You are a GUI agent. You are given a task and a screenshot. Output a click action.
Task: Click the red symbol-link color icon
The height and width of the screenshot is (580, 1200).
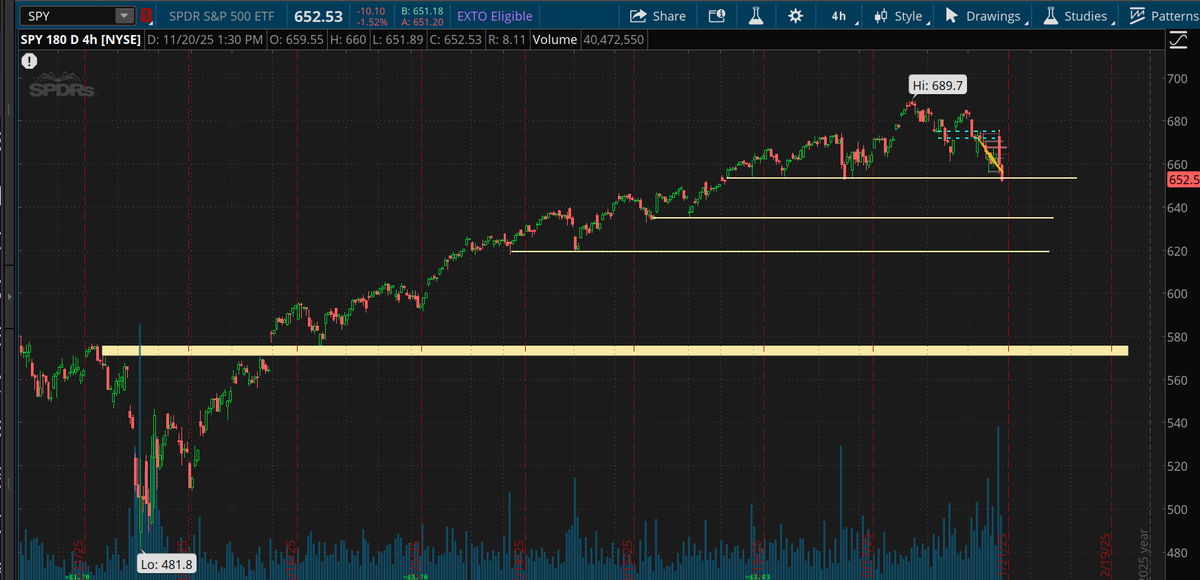[x=146, y=16]
